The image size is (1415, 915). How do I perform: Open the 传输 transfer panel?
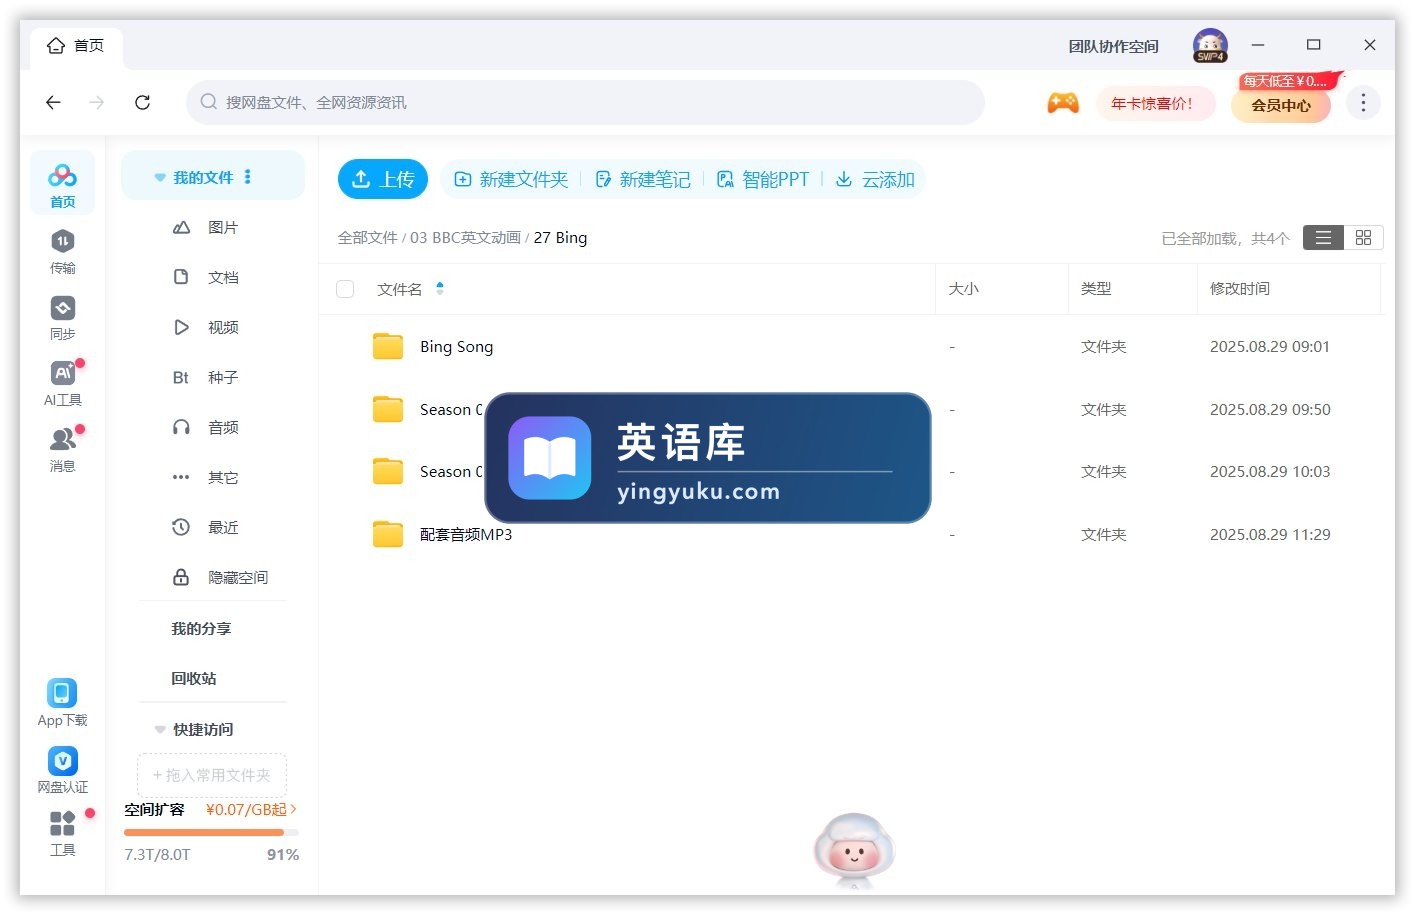62,251
